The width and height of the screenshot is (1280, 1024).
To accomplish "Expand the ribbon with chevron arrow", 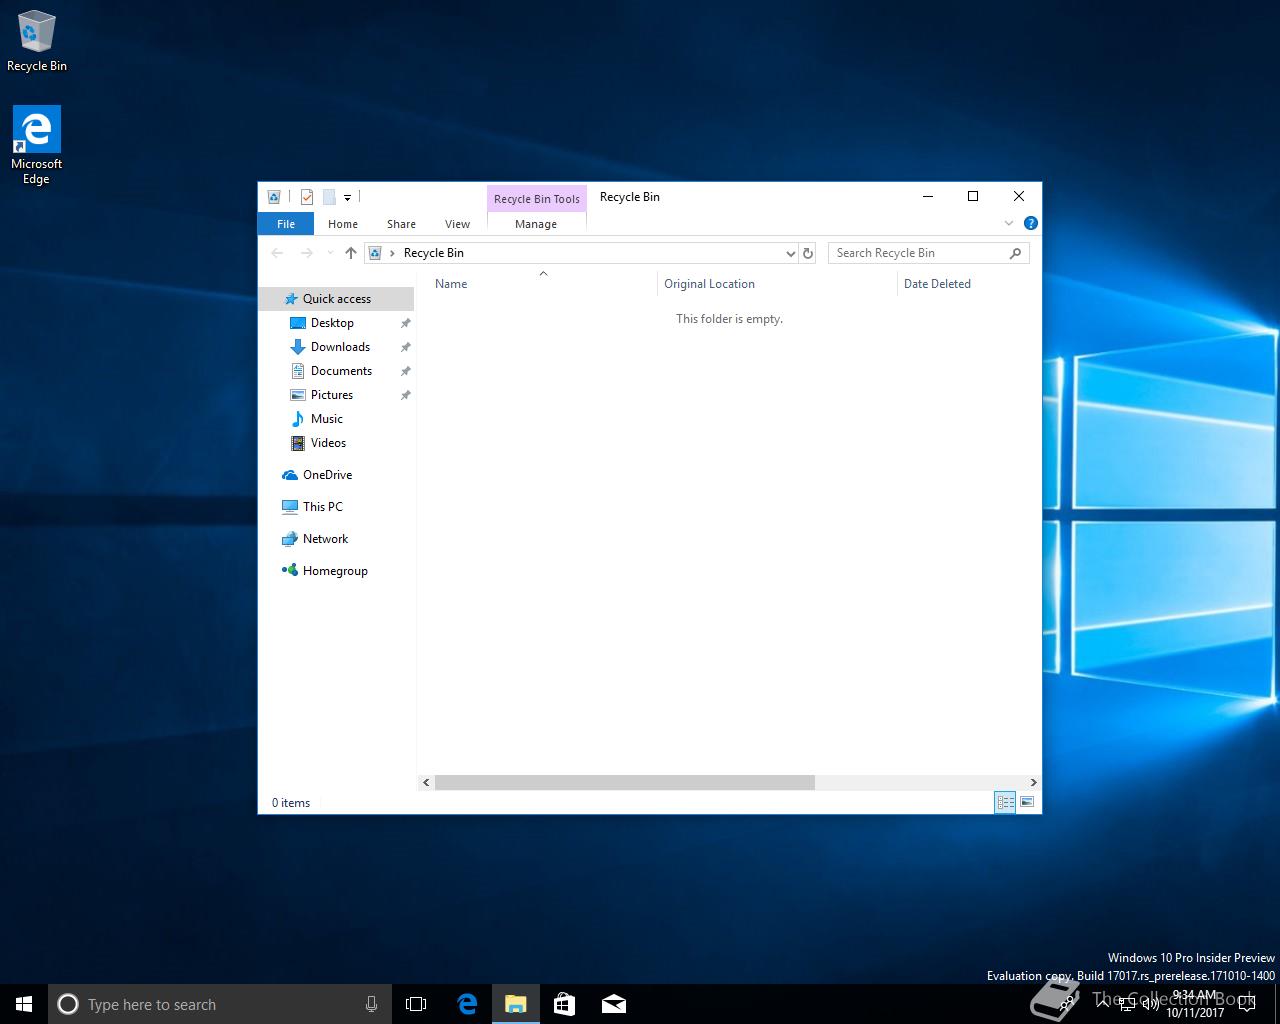I will (1008, 223).
